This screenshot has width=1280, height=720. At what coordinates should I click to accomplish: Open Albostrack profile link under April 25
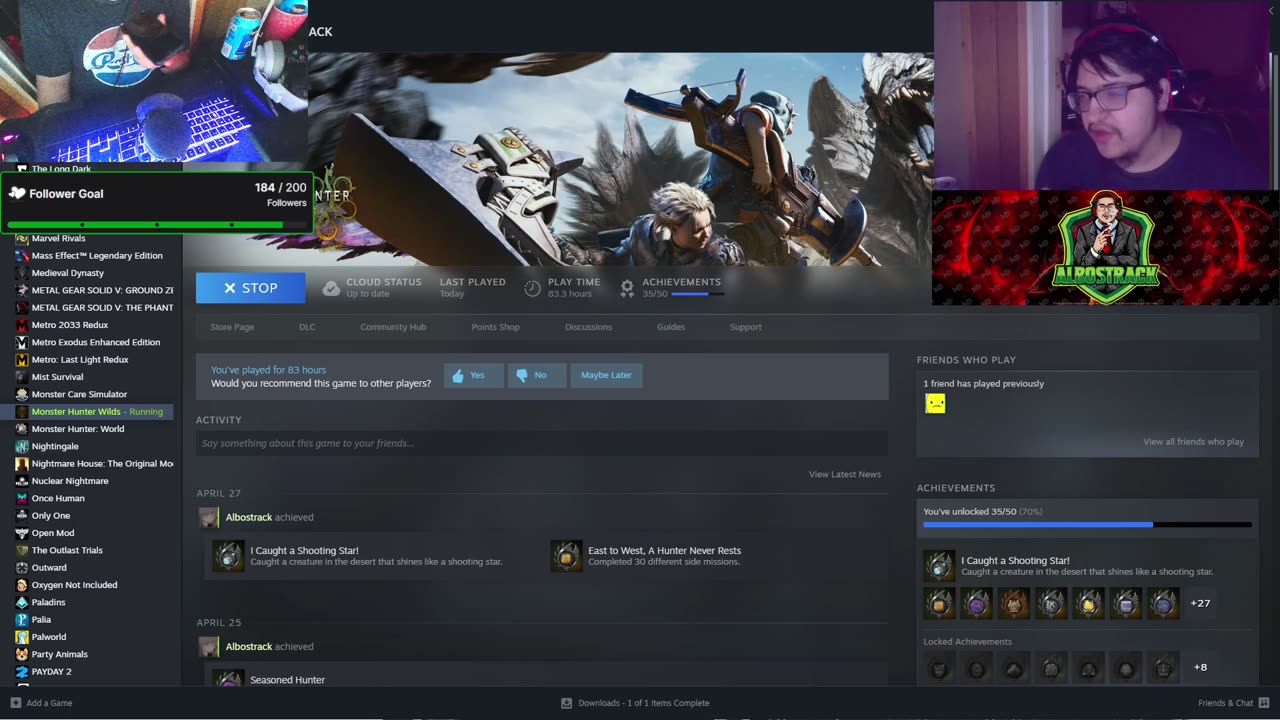249,647
